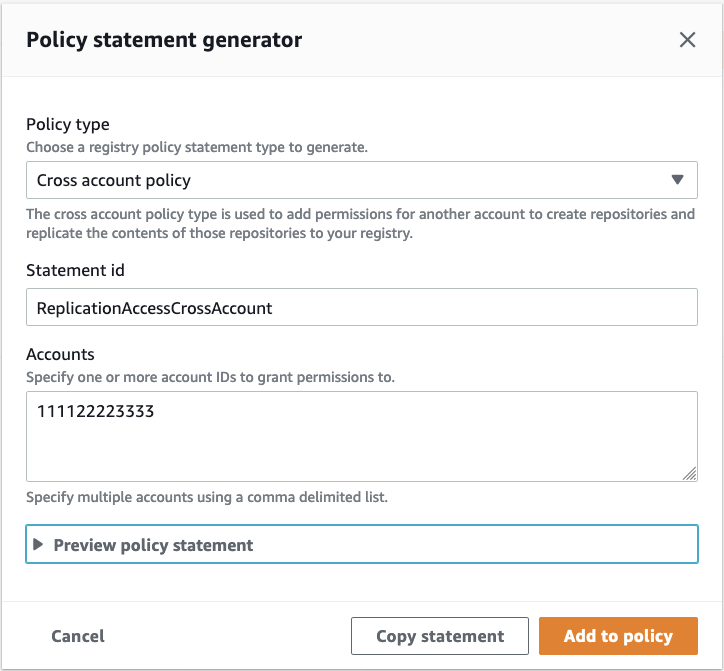724x671 pixels.
Task: Click the comma delimited list hint text
Action: (207, 496)
